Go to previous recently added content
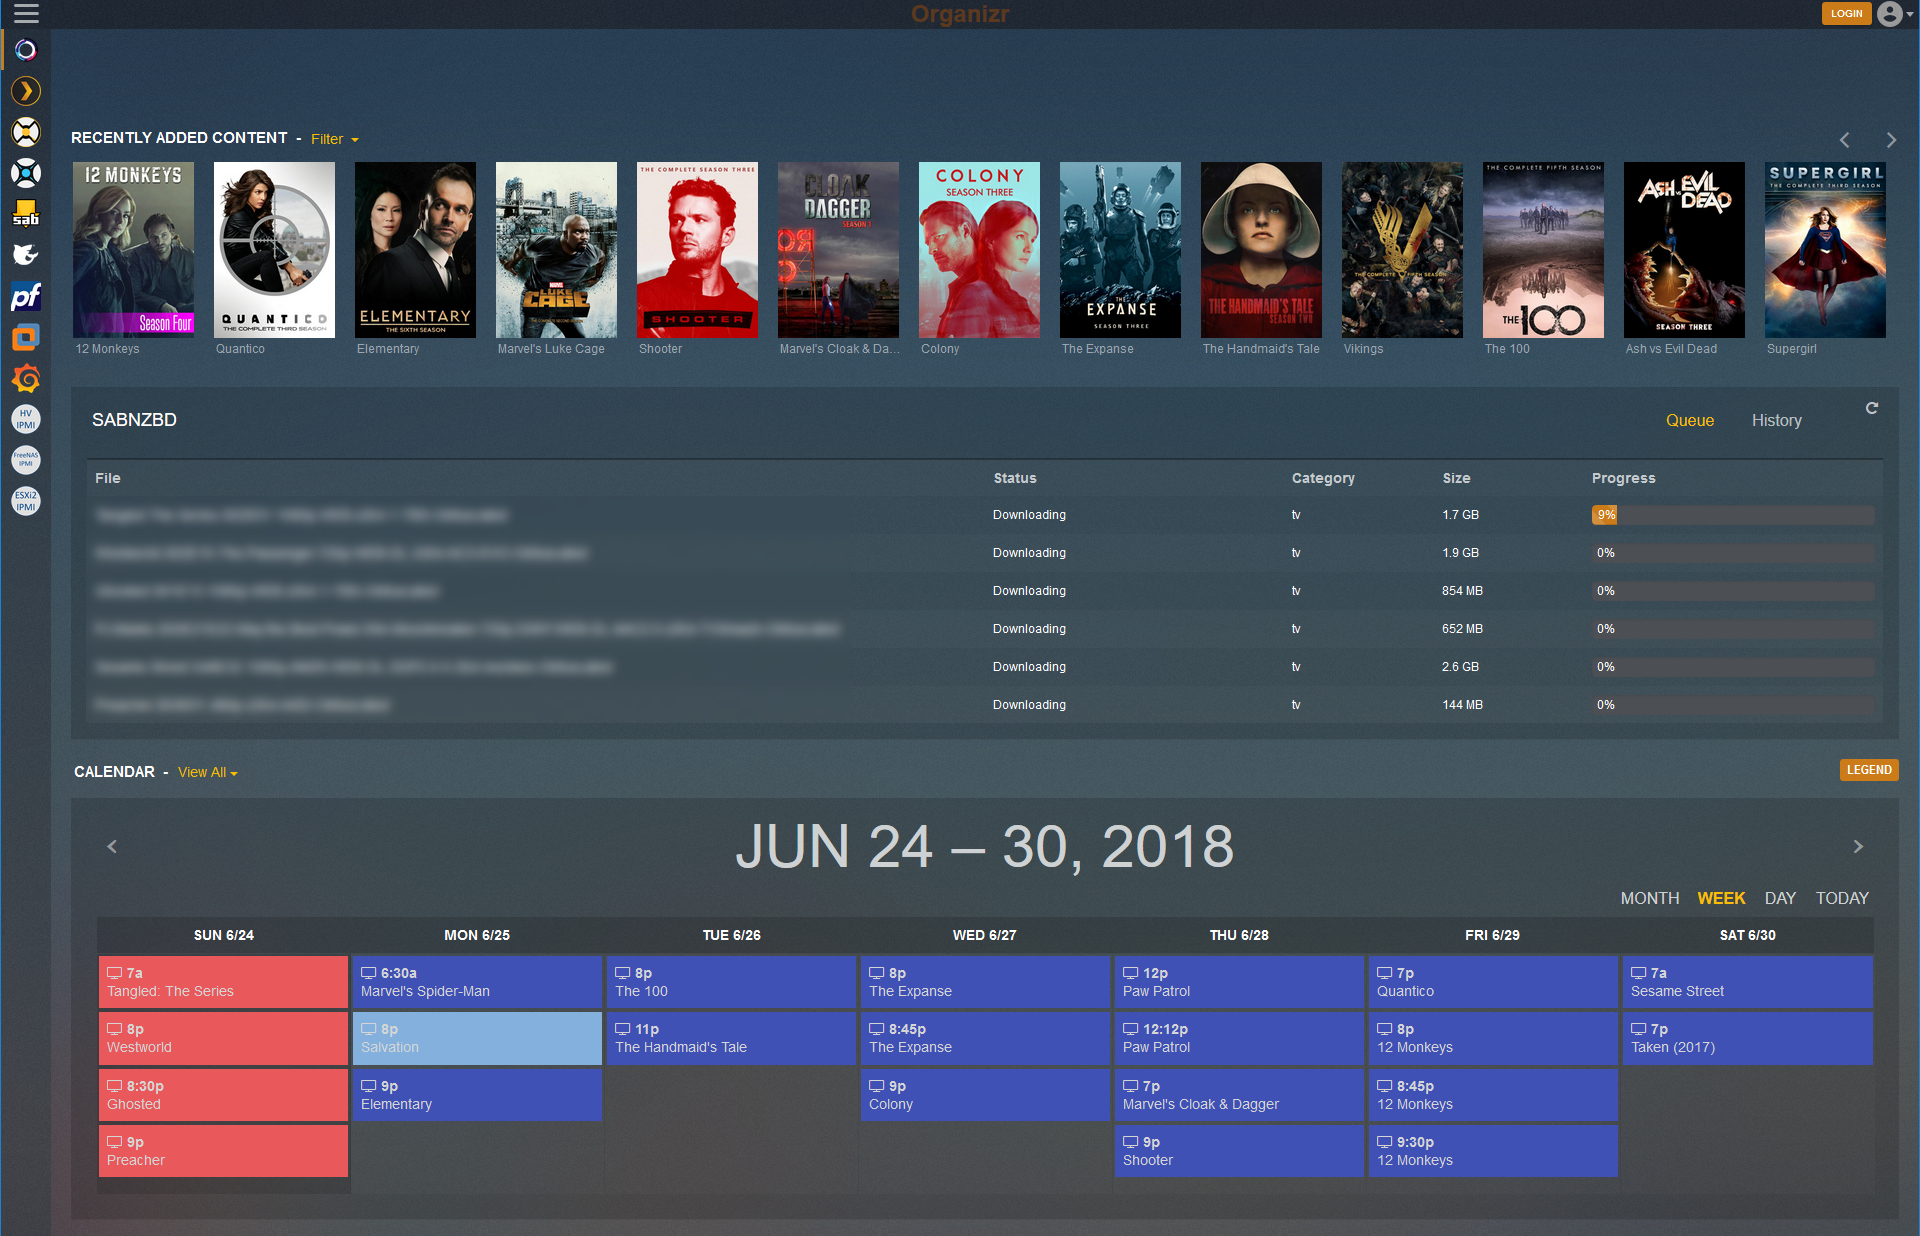Viewport: 1920px width, 1236px height. pos(1845,140)
